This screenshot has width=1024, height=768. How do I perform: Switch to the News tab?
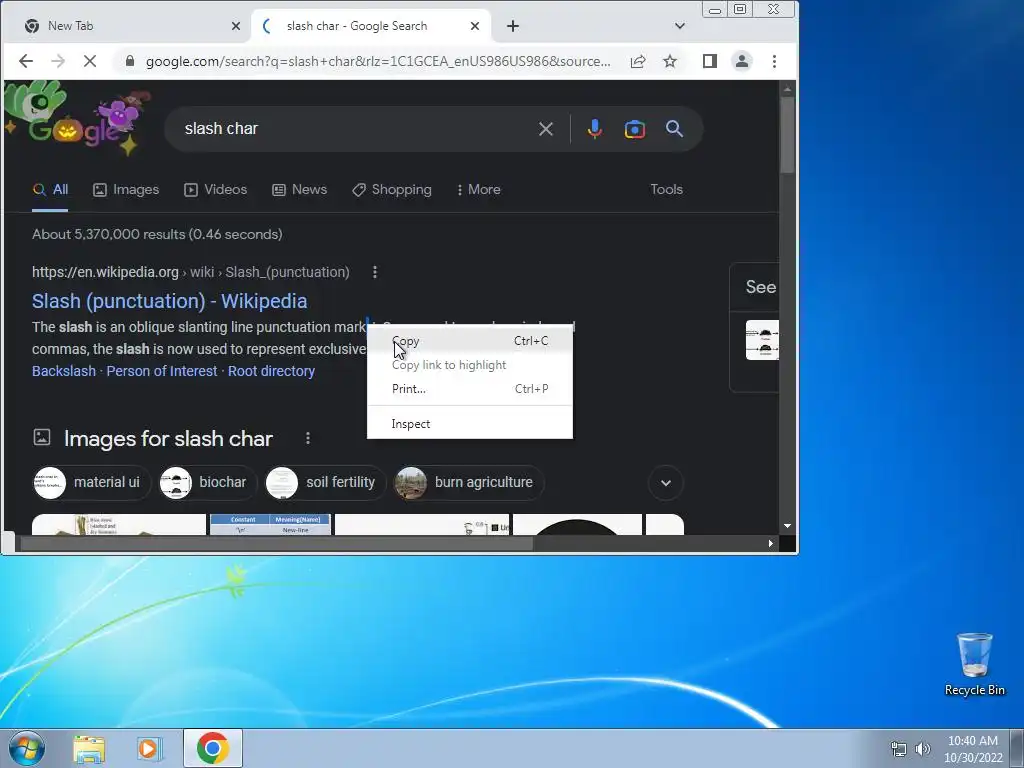point(299,189)
